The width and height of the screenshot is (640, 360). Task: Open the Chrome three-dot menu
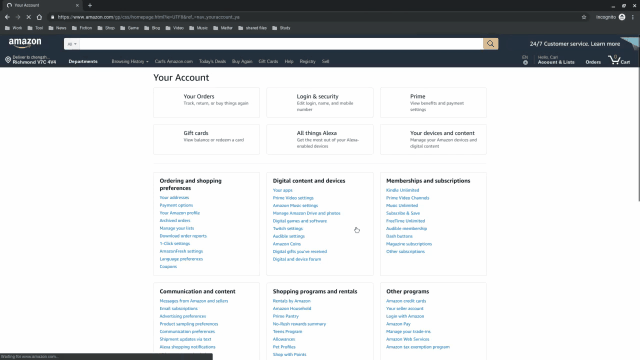click(x=633, y=17)
